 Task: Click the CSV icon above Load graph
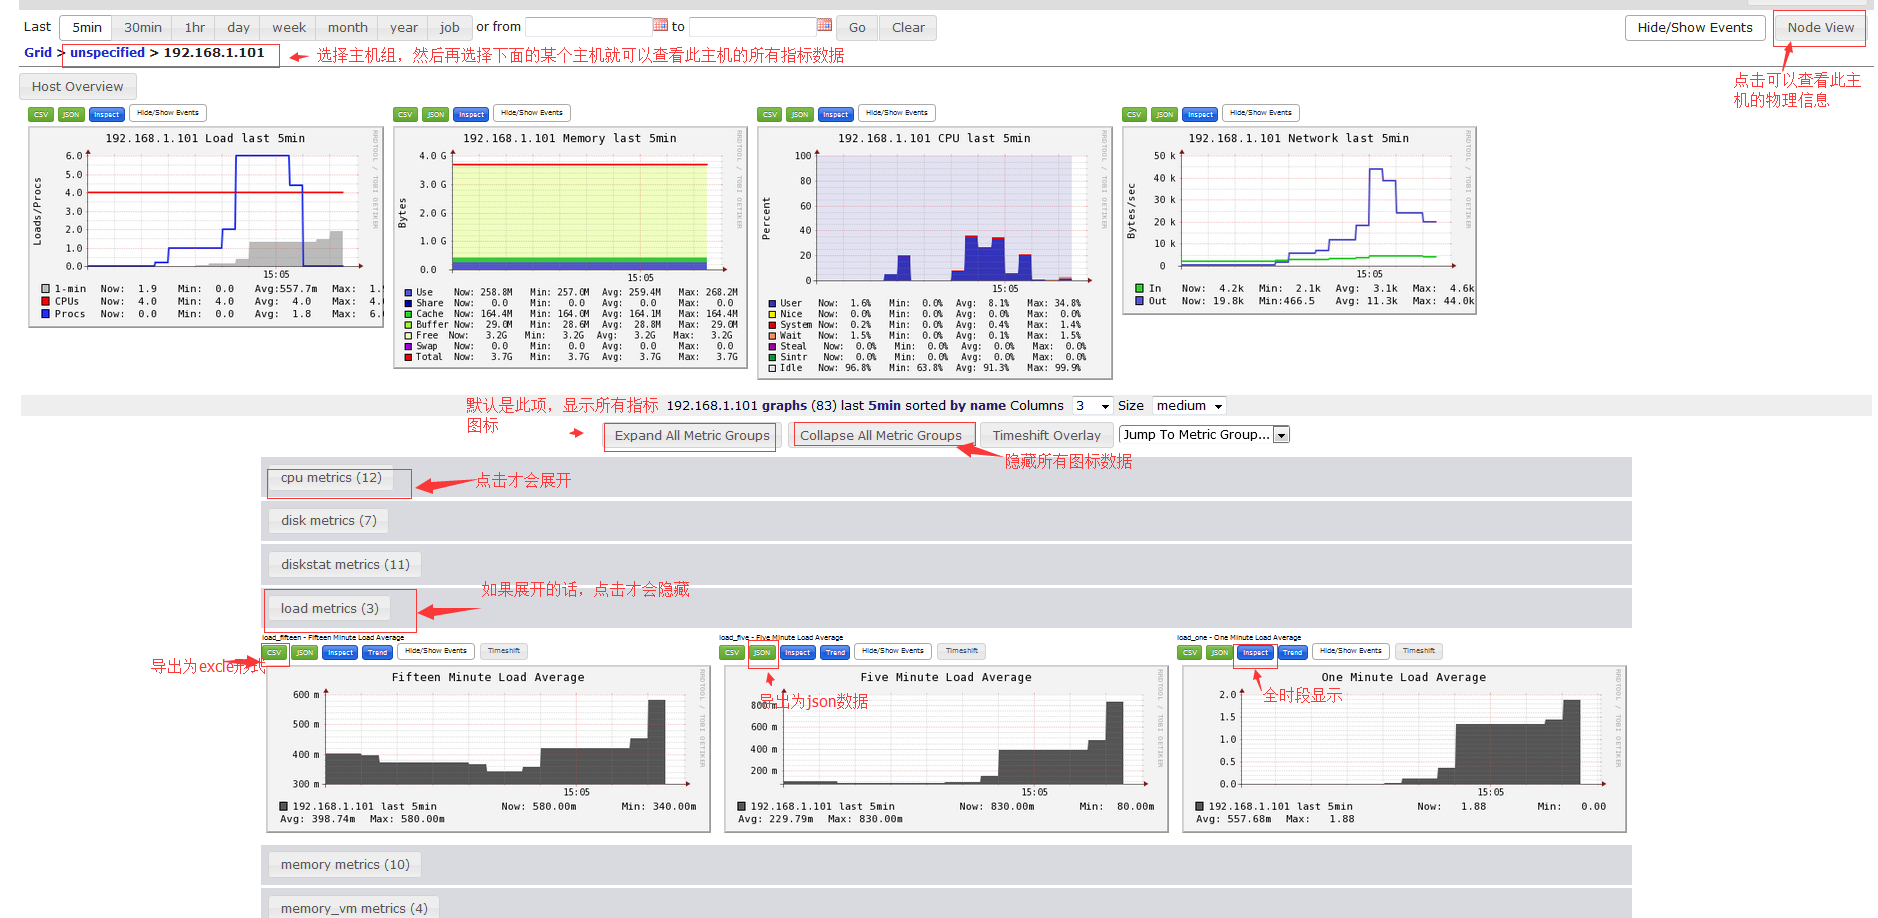(x=41, y=114)
